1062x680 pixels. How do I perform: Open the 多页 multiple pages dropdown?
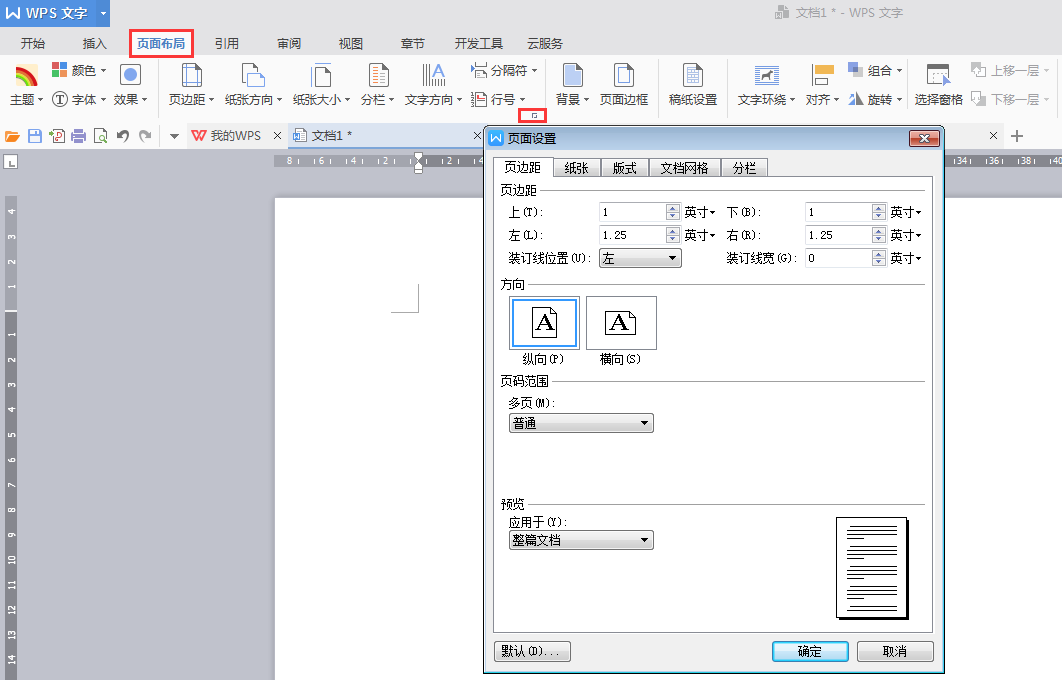point(581,424)
